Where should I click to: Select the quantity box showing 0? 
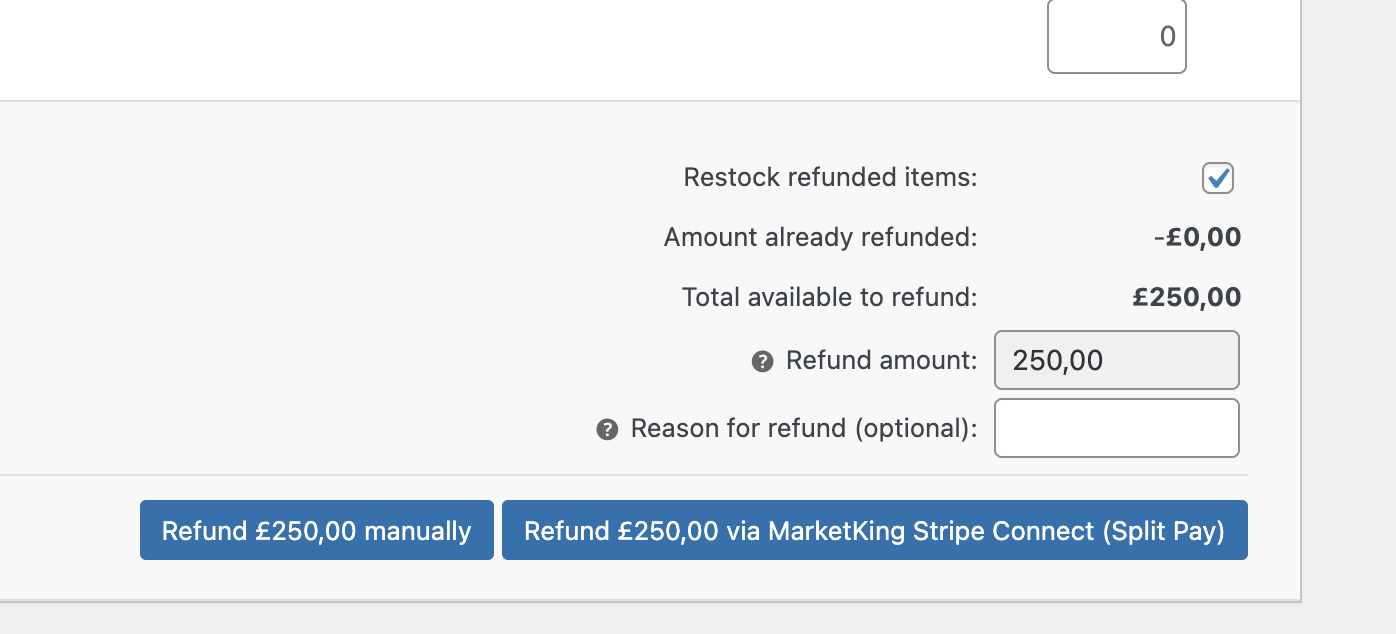pyautogui.click(x=1117, y=37)
